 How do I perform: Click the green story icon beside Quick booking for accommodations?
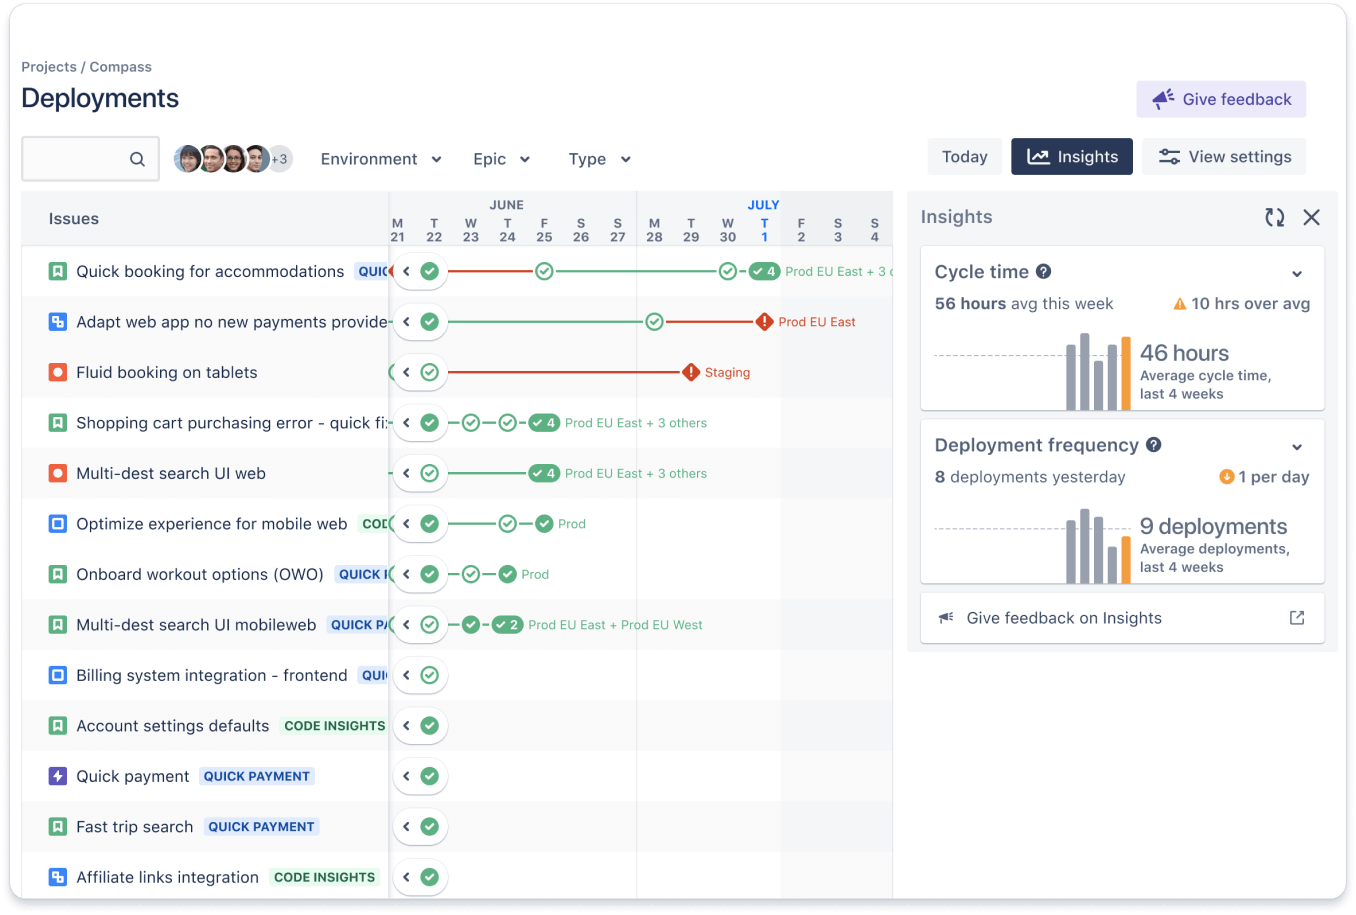pos(57,270)
